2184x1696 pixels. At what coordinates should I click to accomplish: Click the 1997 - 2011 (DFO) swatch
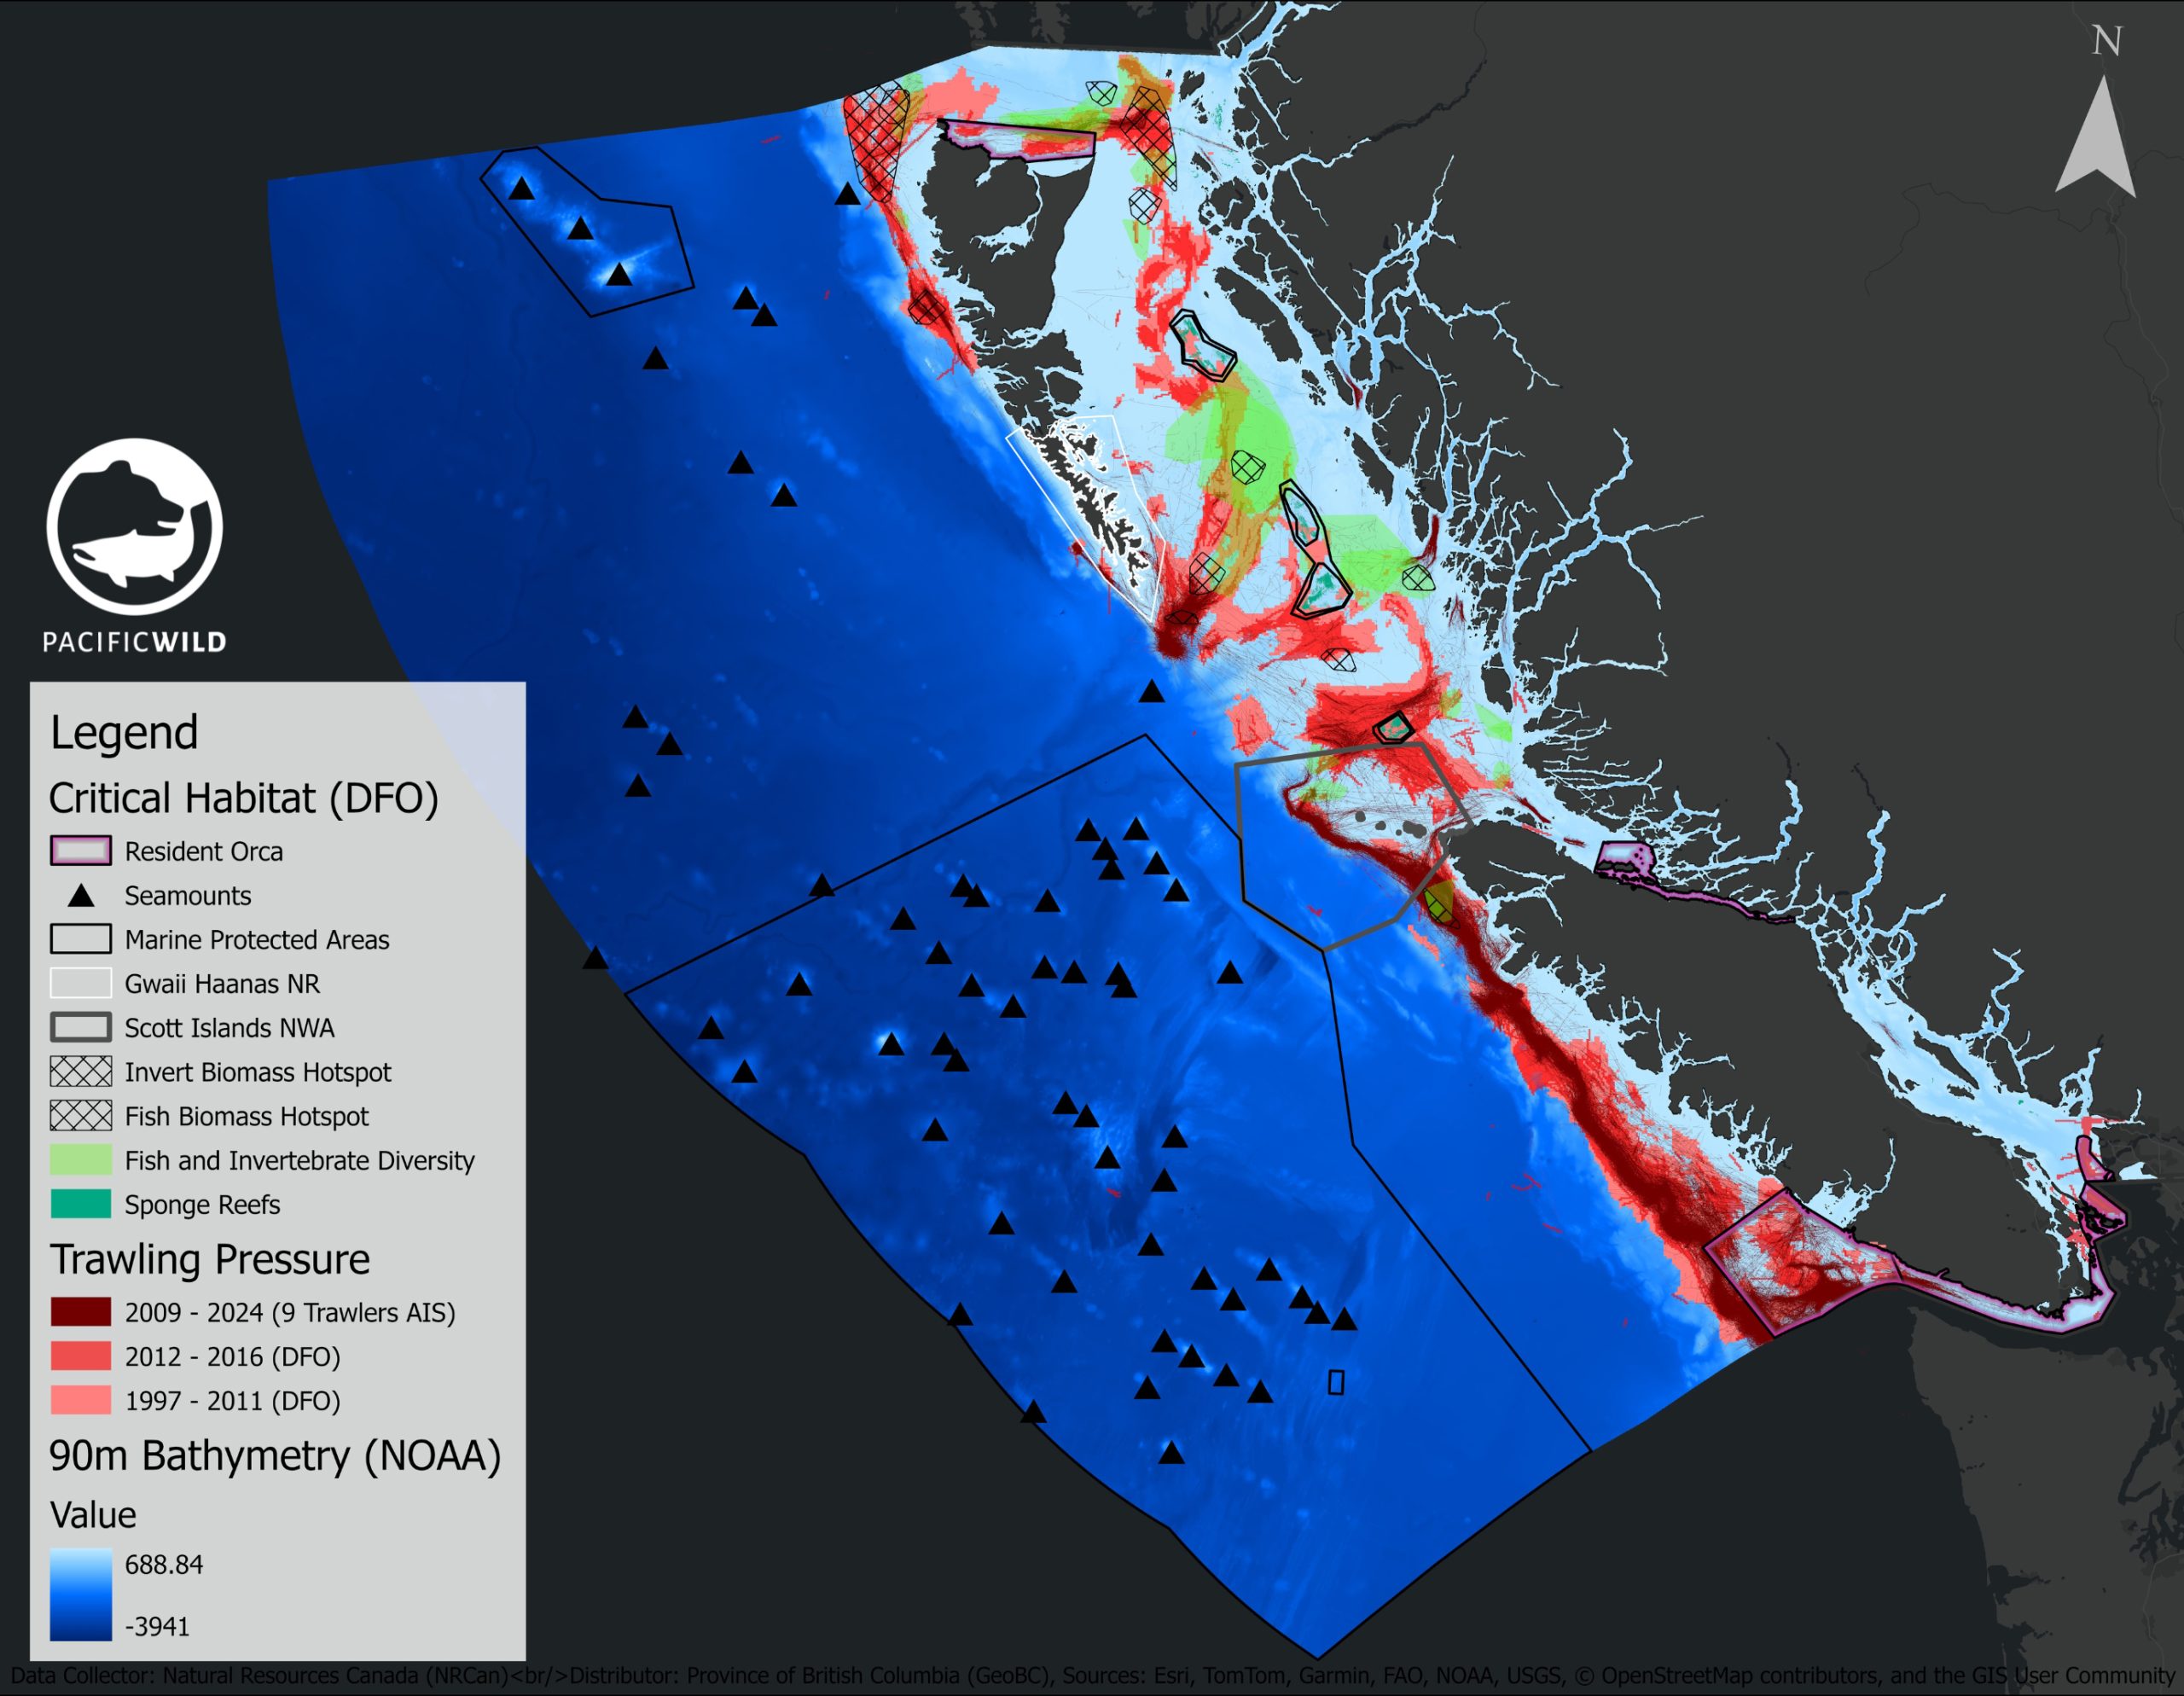click(x=81, y=1400)
